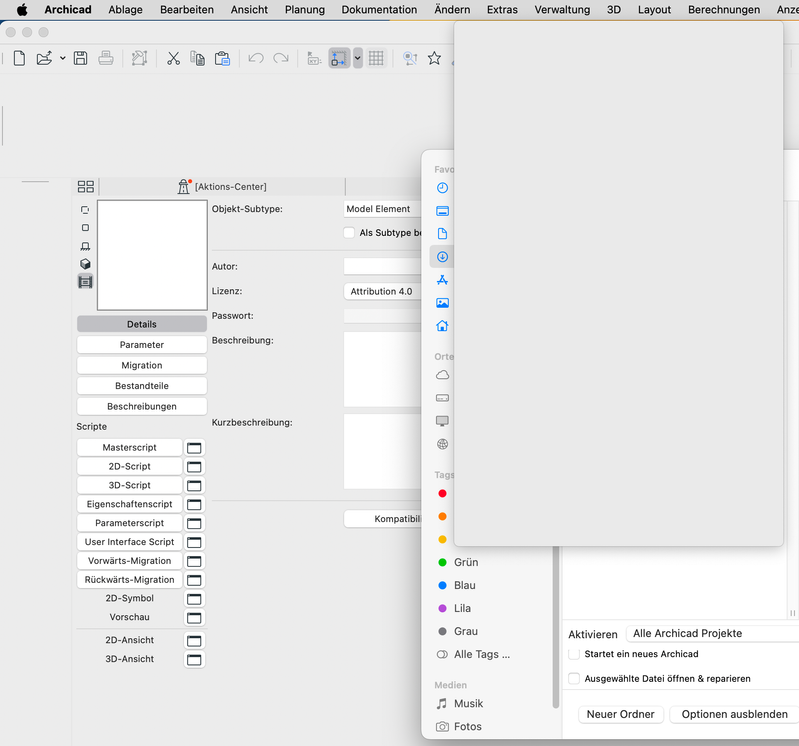Check 'Ausgewählte Datei öffnen & reparieren'
799x746 pixels.
(574, 678)
